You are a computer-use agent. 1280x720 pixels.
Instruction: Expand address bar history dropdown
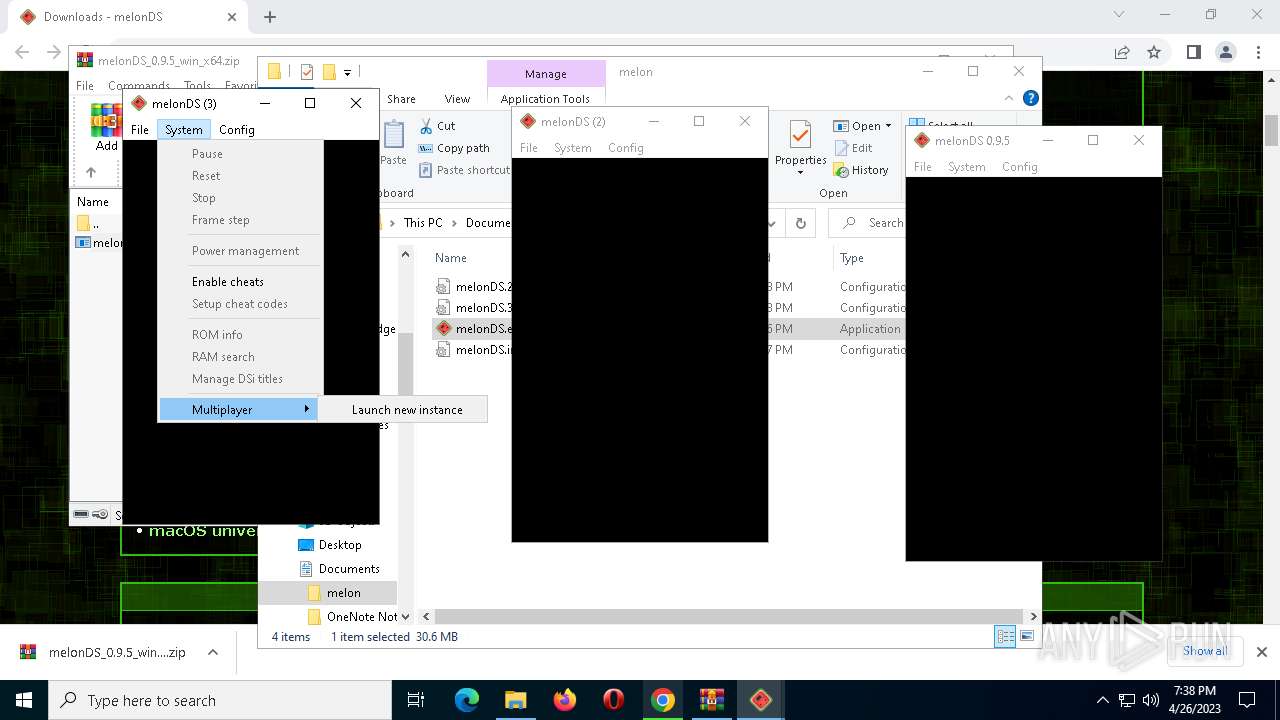tap(773, 223)
